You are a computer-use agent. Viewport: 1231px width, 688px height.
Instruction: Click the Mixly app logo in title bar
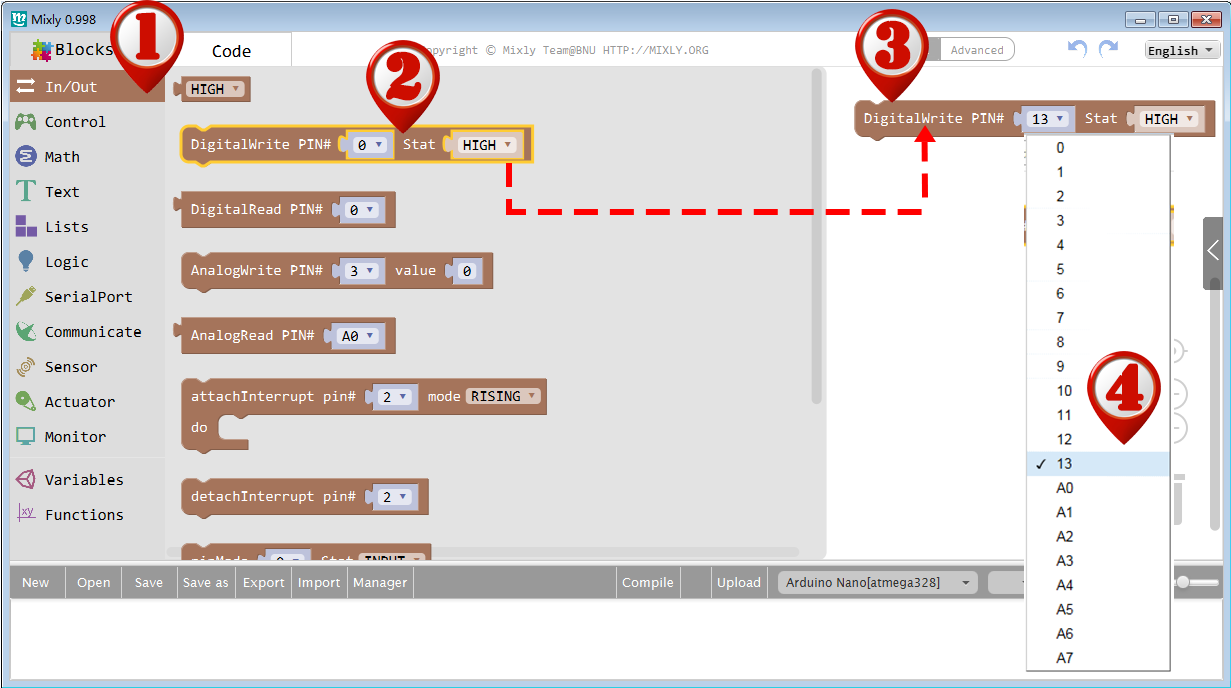coord(19,19)
